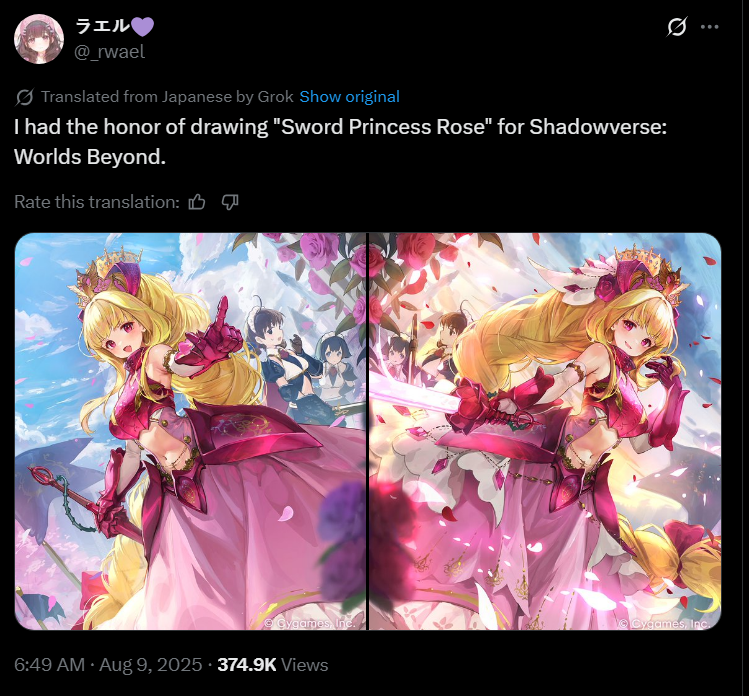Open the right Sword Princess Rose artwork
This screenshot has height=696, width=749.
pos(545,431)
